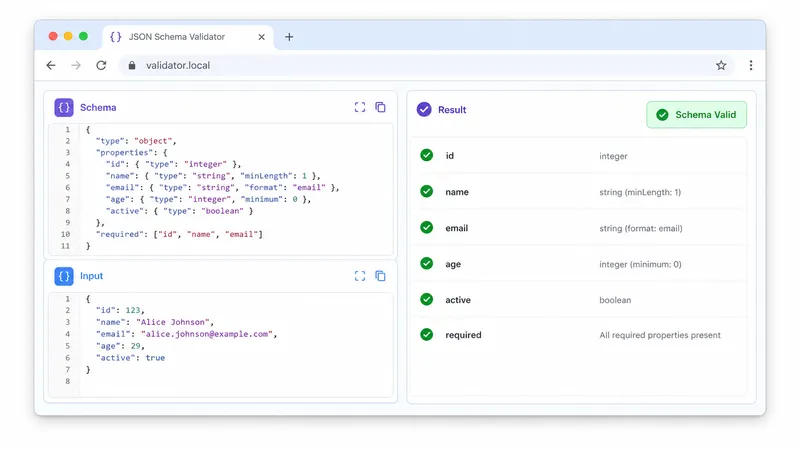This screenshot has width=800, height=450.
Task: Click schema line containing "format": "email"
Action: [x=222, y=188]
